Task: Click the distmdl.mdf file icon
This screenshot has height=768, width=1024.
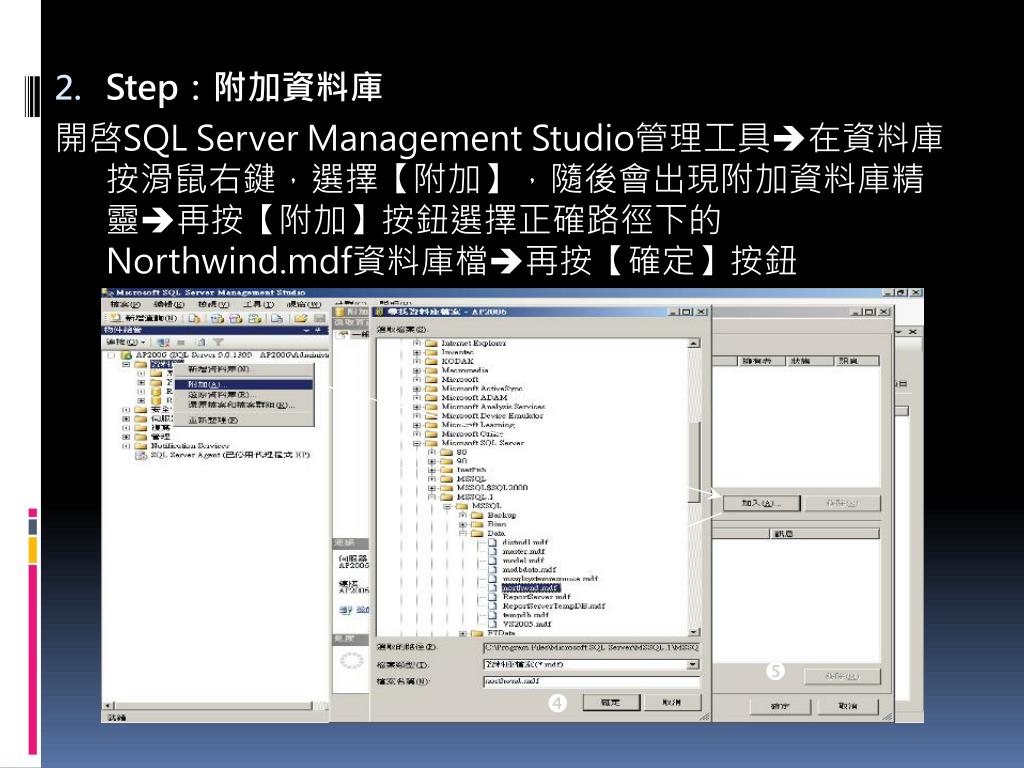Action: (493, 542)
